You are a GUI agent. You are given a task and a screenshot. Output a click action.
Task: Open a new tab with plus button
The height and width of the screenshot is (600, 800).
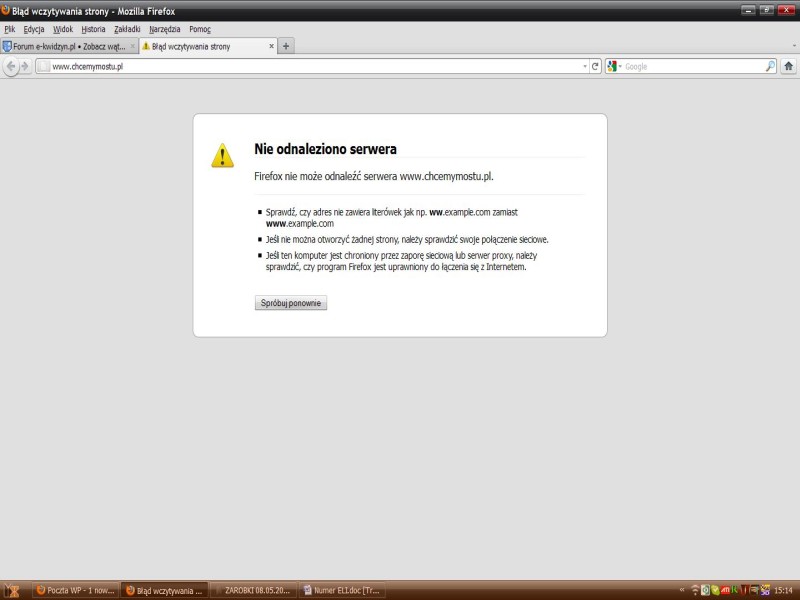pos(286,46)
